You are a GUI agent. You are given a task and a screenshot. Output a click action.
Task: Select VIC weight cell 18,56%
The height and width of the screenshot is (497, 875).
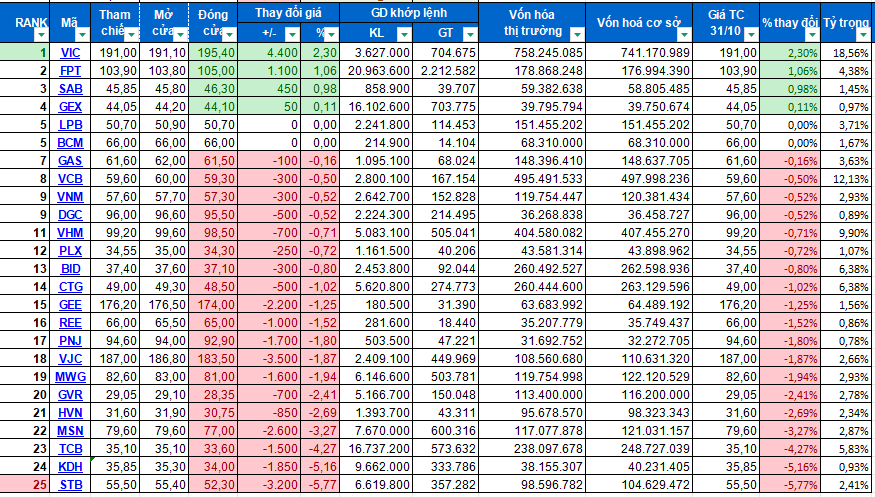[847, 54]
